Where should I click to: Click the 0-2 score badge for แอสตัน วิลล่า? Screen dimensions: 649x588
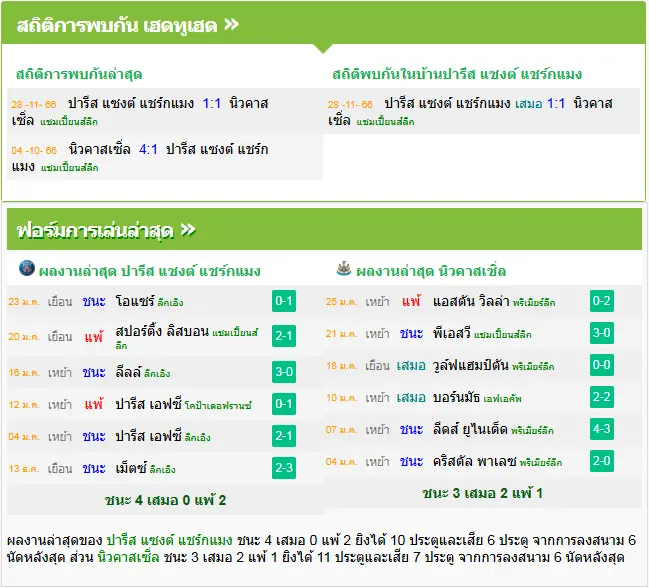(602, 301)
